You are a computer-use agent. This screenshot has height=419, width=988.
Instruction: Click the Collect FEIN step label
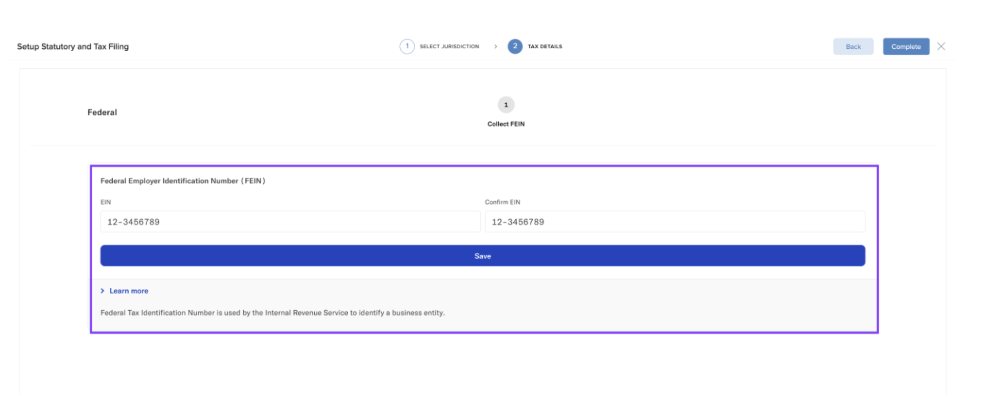506,124
